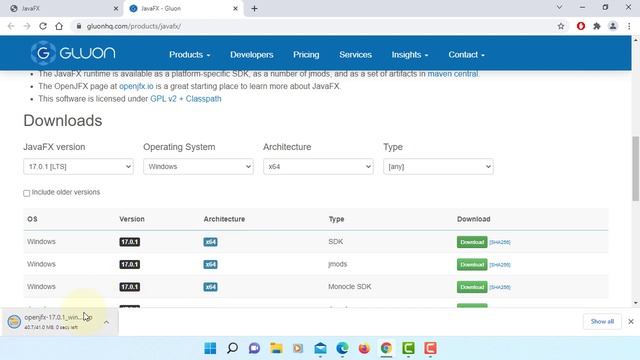Screen dimensions: 640x360
Task: Open Microsoft Edge from taskbar
Action: (342, 348)
